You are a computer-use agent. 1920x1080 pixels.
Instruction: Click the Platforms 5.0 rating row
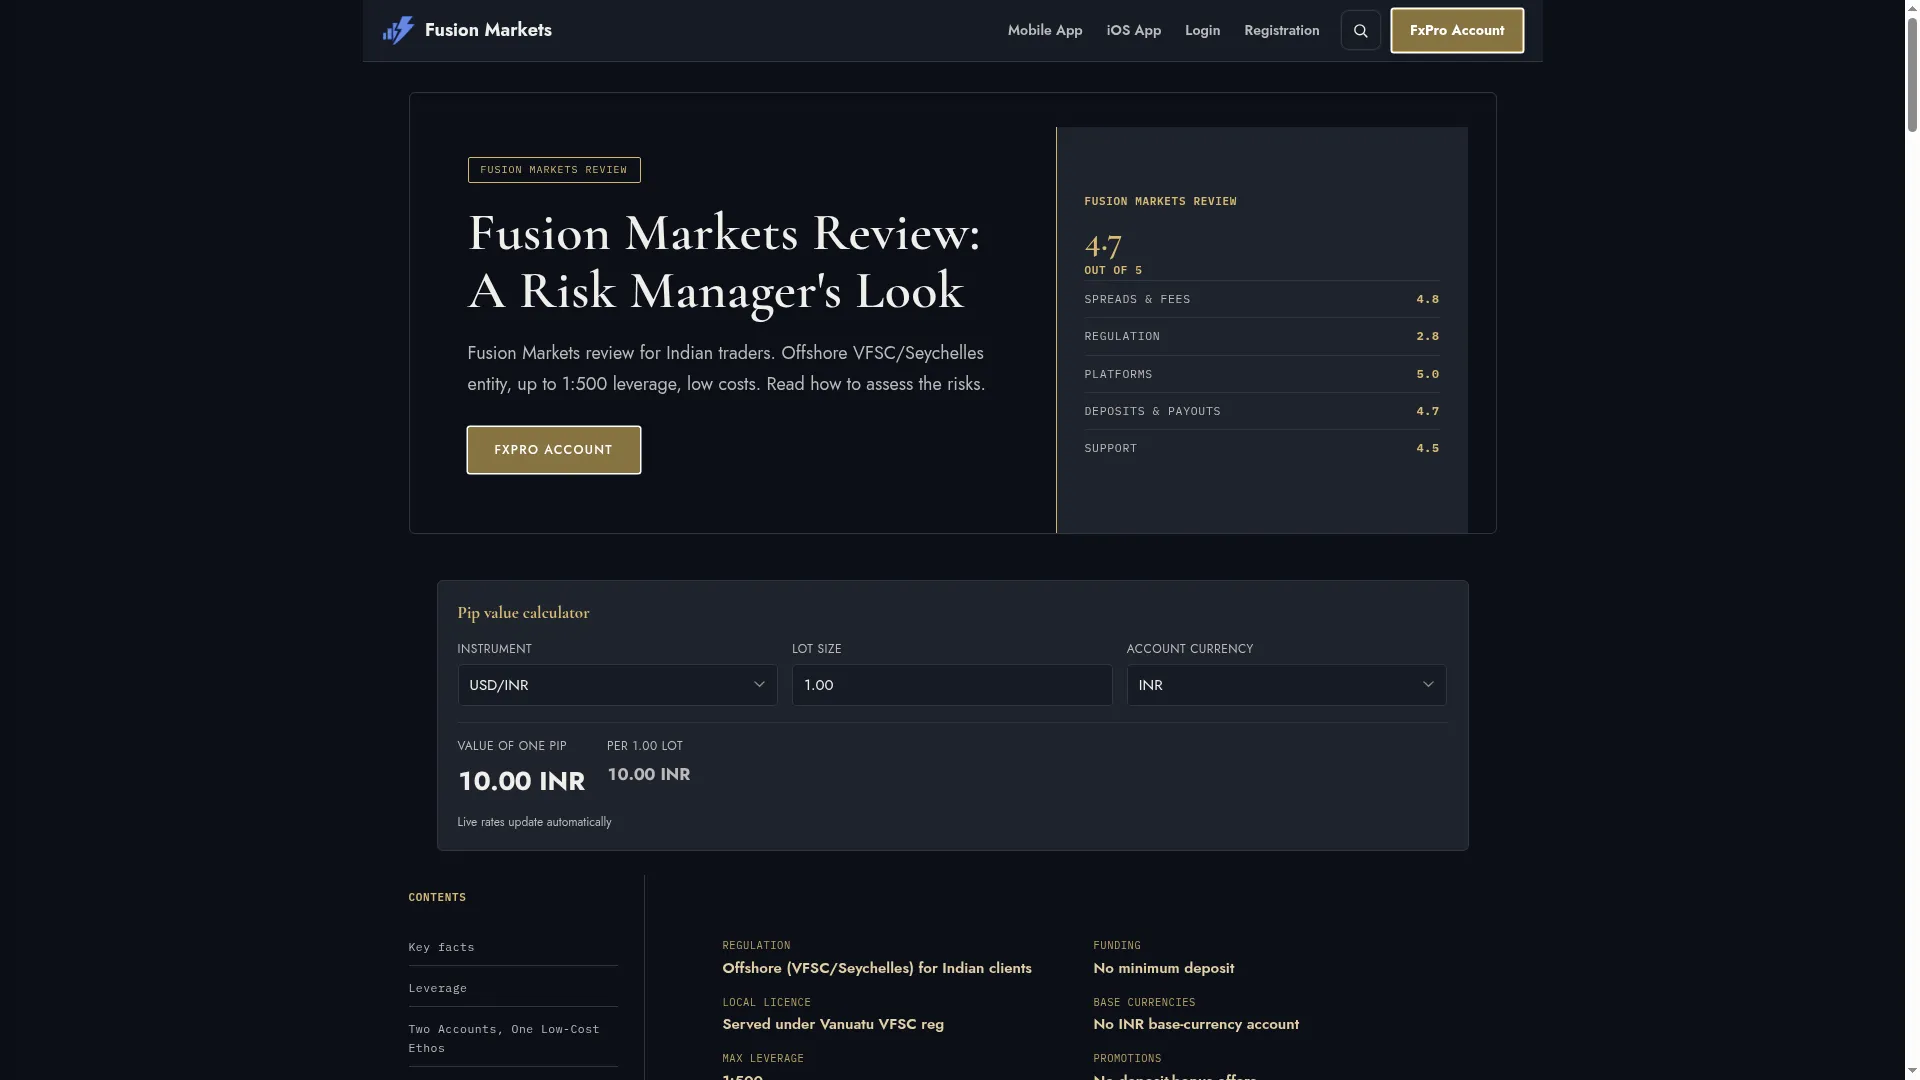[1262, 374]
